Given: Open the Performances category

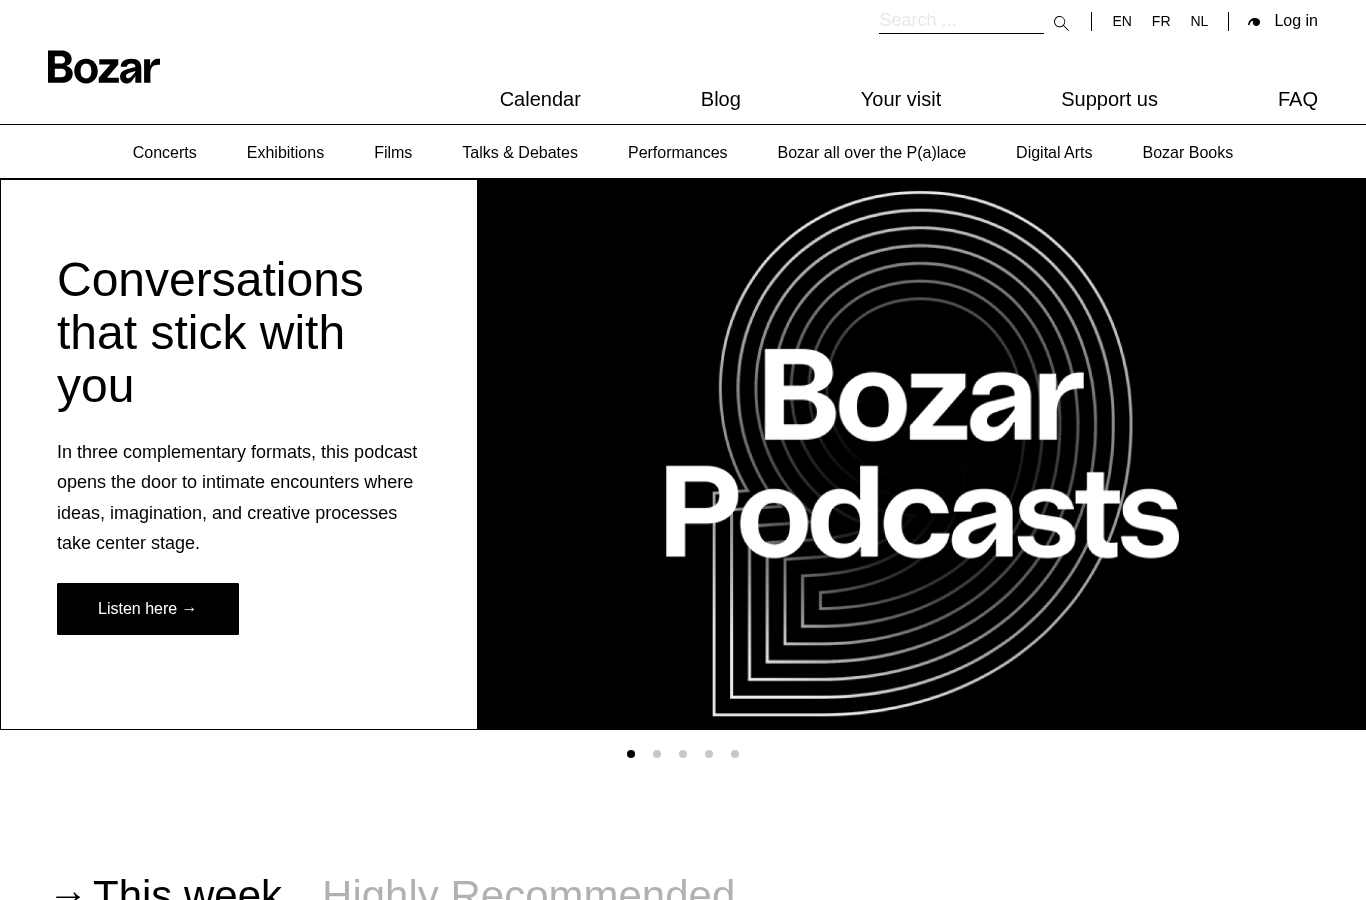Looking at the screenshot, I should point(677,152).
